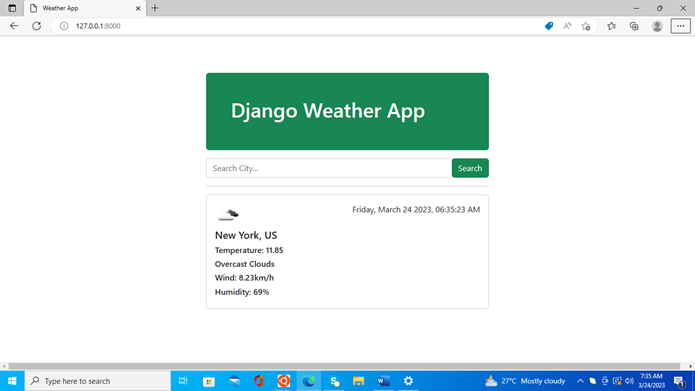This screenshot has width=695, height=391.
Task: Go back using the browser back arrow
Action: pos(14,26)
